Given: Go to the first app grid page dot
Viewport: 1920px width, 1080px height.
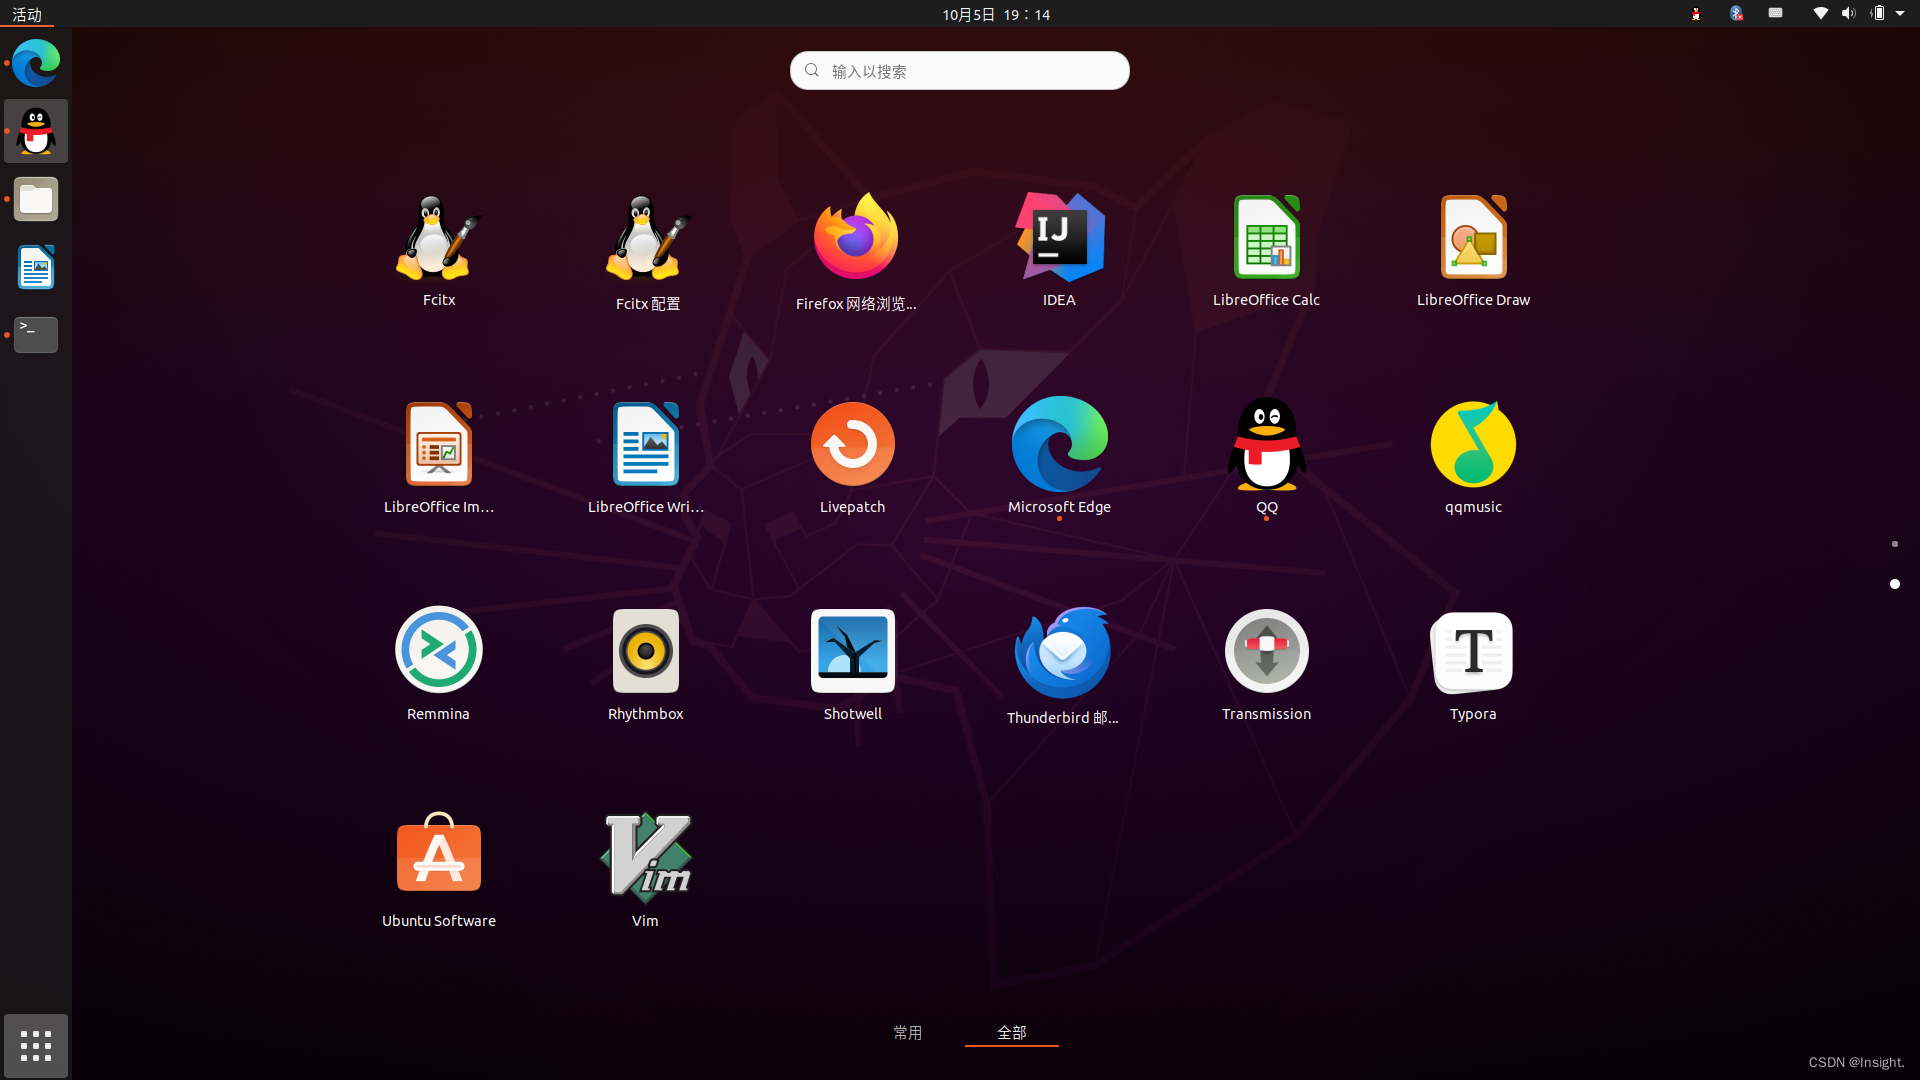Looking at the screenshot, I should tap(1894, 544).
